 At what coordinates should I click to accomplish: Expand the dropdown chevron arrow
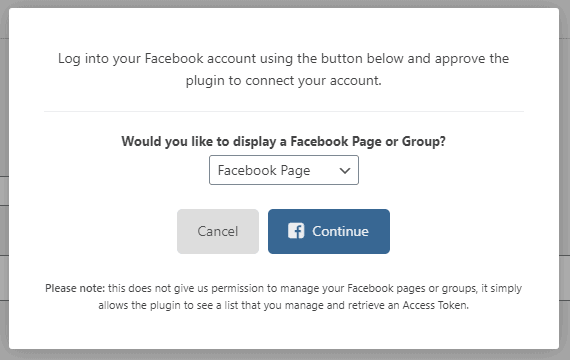tap(345, 170)
